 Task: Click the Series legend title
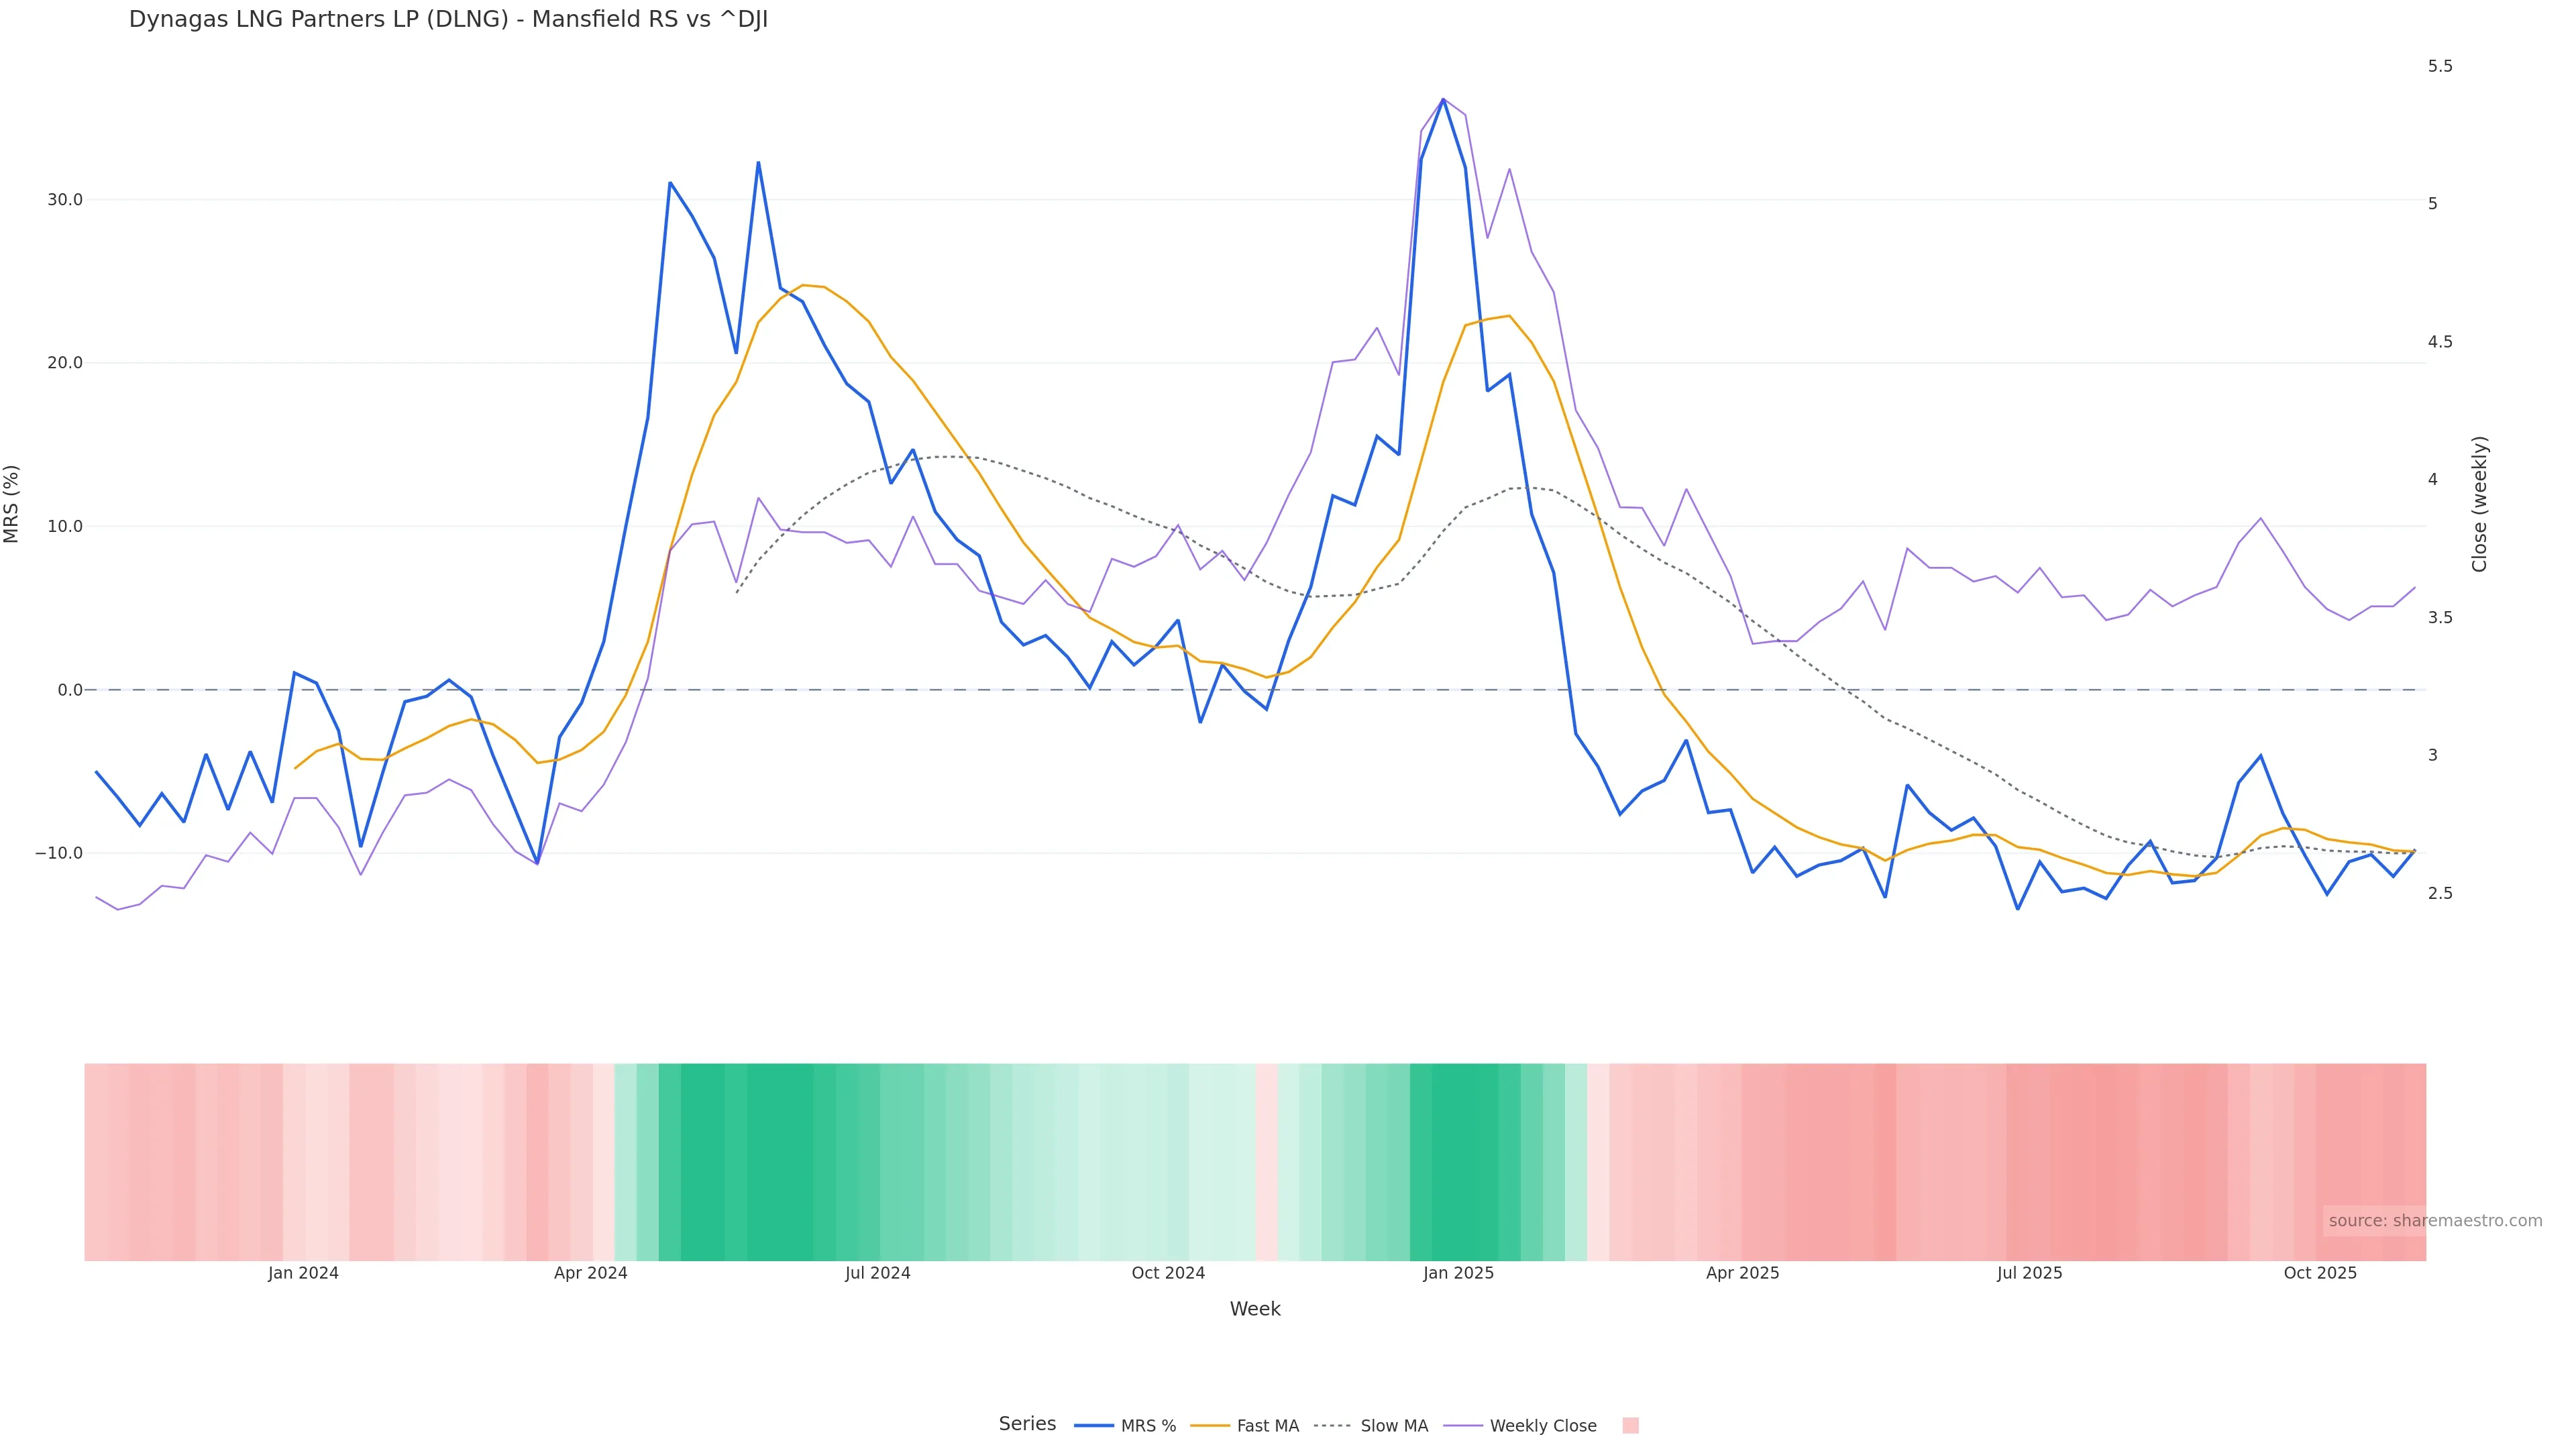click(x=1027, y=1424)
